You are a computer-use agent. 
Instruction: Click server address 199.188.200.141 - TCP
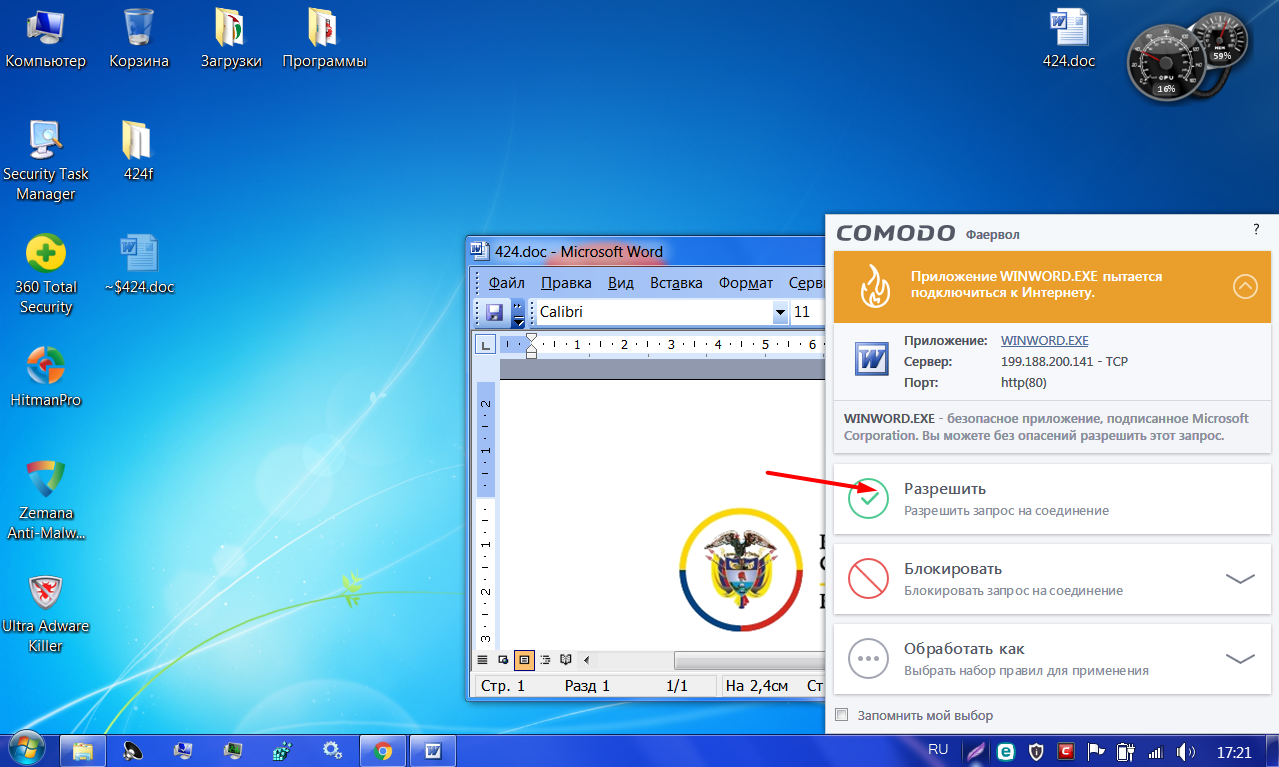1064,361
